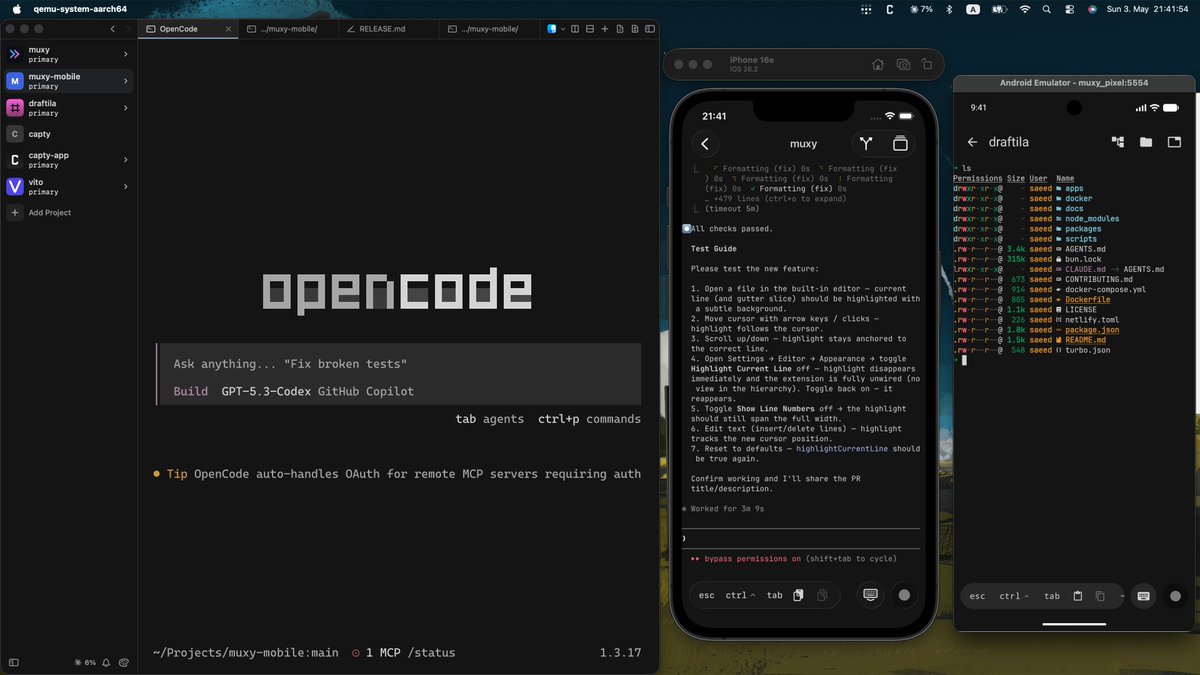Show the keyboard on Android emulator
This screenshot has height=675, width=1200.
tap(1143, 596)
